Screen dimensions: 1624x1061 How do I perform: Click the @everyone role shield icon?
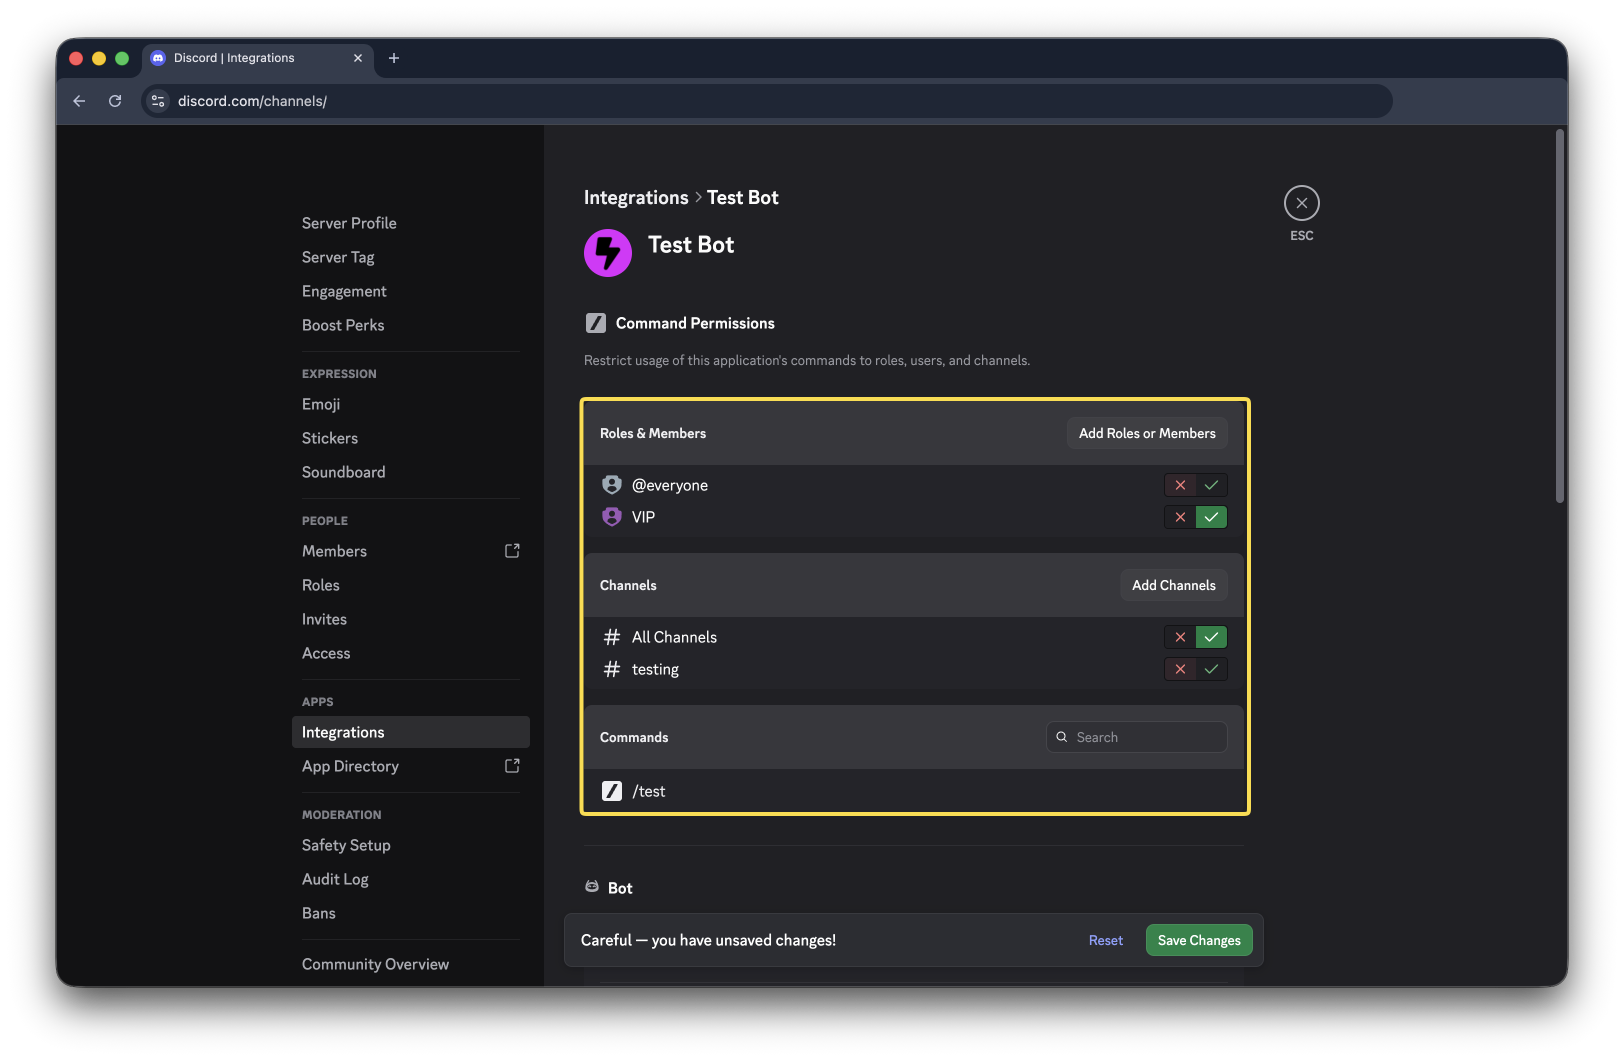(x=612, y=485)
